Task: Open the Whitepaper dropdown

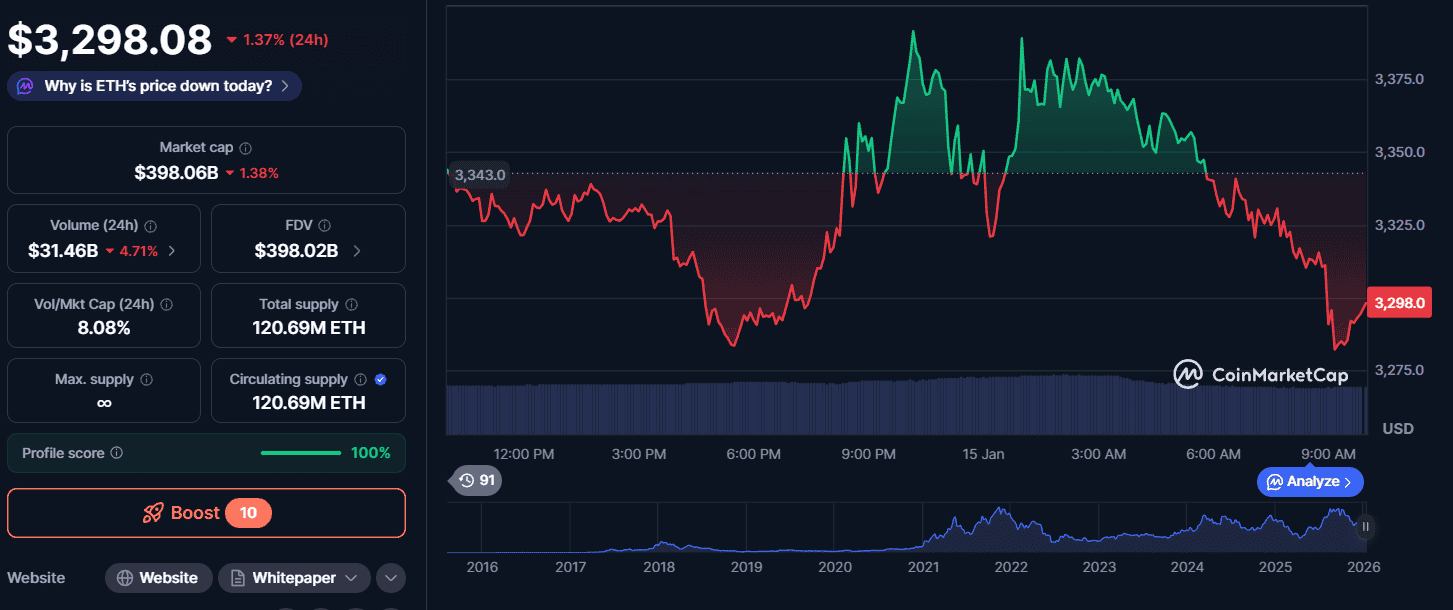Action: coord(294,578)
